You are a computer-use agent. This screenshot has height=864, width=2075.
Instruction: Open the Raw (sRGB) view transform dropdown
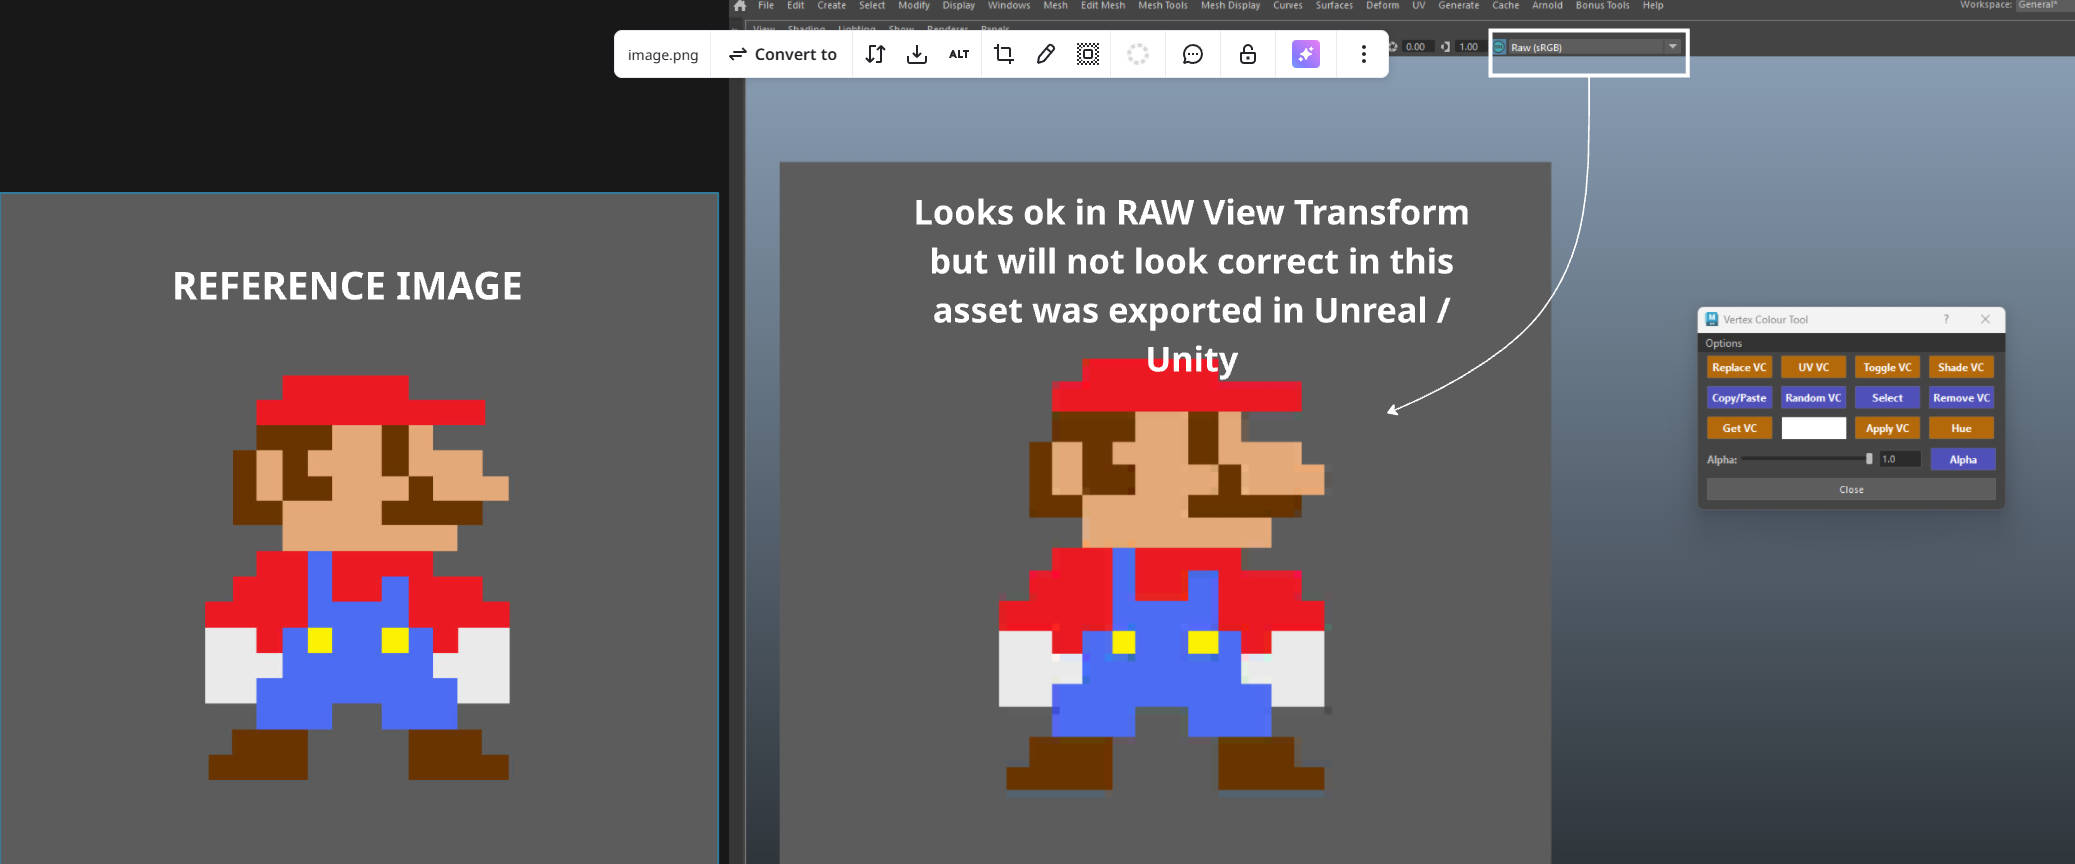1595,47
